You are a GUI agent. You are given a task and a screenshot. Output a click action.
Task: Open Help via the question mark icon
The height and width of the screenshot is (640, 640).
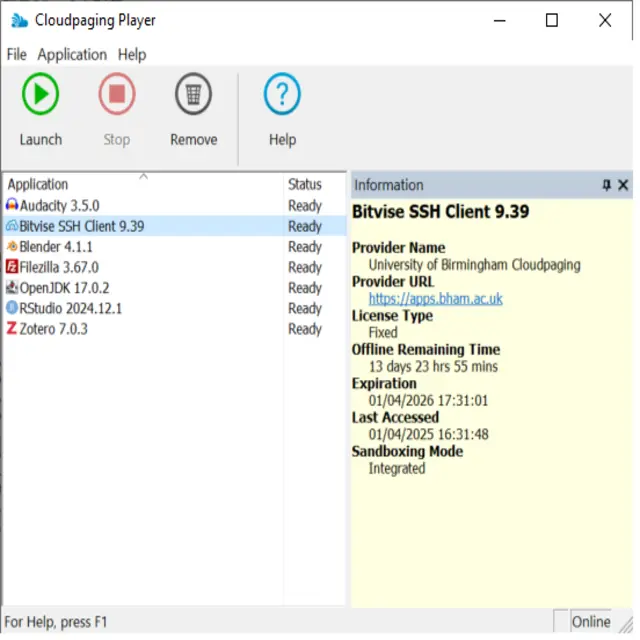[282, 94]
